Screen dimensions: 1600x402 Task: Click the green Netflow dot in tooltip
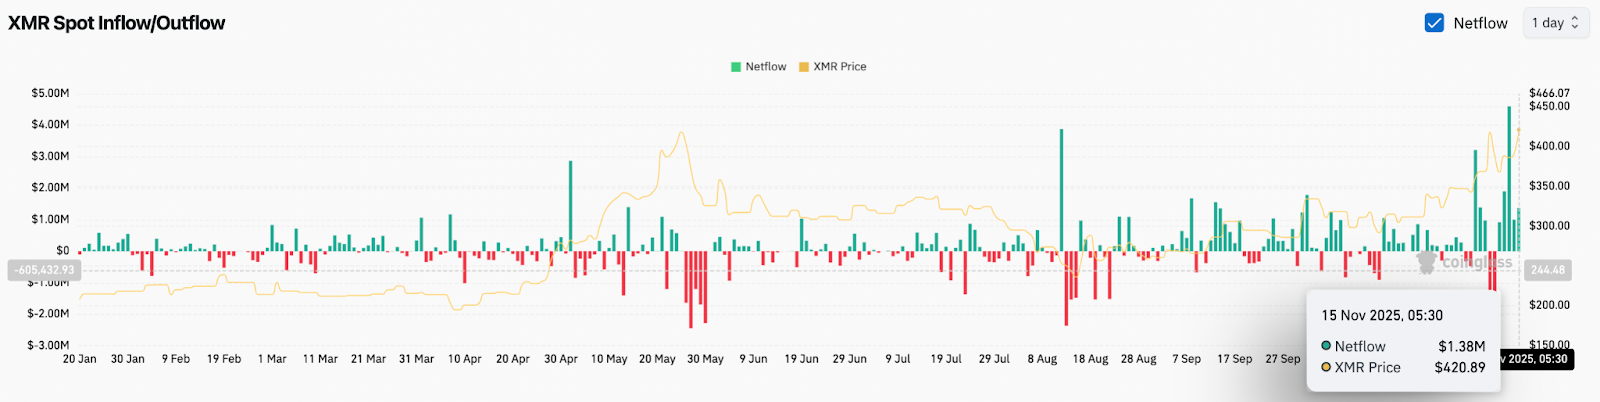1326,346
